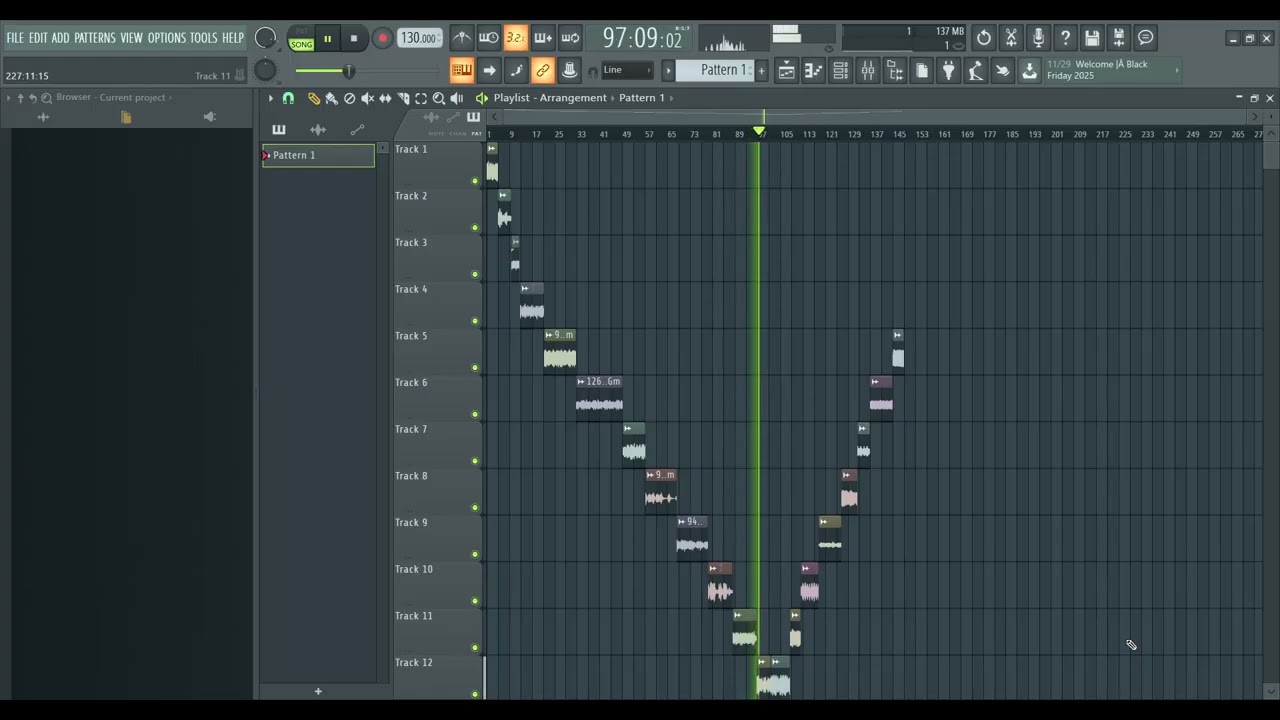The image size is (1280, 720).
Task: Click the playhead marker on the timeline
Action: click(x=759, y=132)
